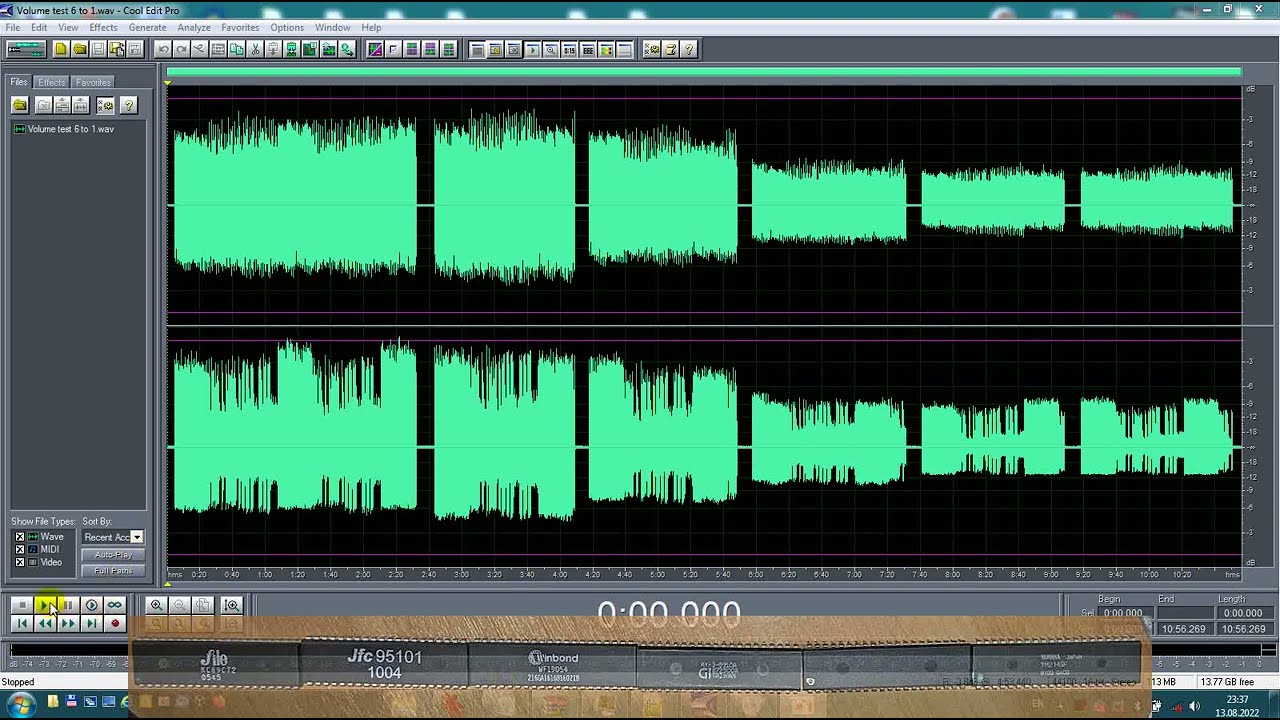
Task: Click the Fast Forward transport button
Action: point(68,623)
